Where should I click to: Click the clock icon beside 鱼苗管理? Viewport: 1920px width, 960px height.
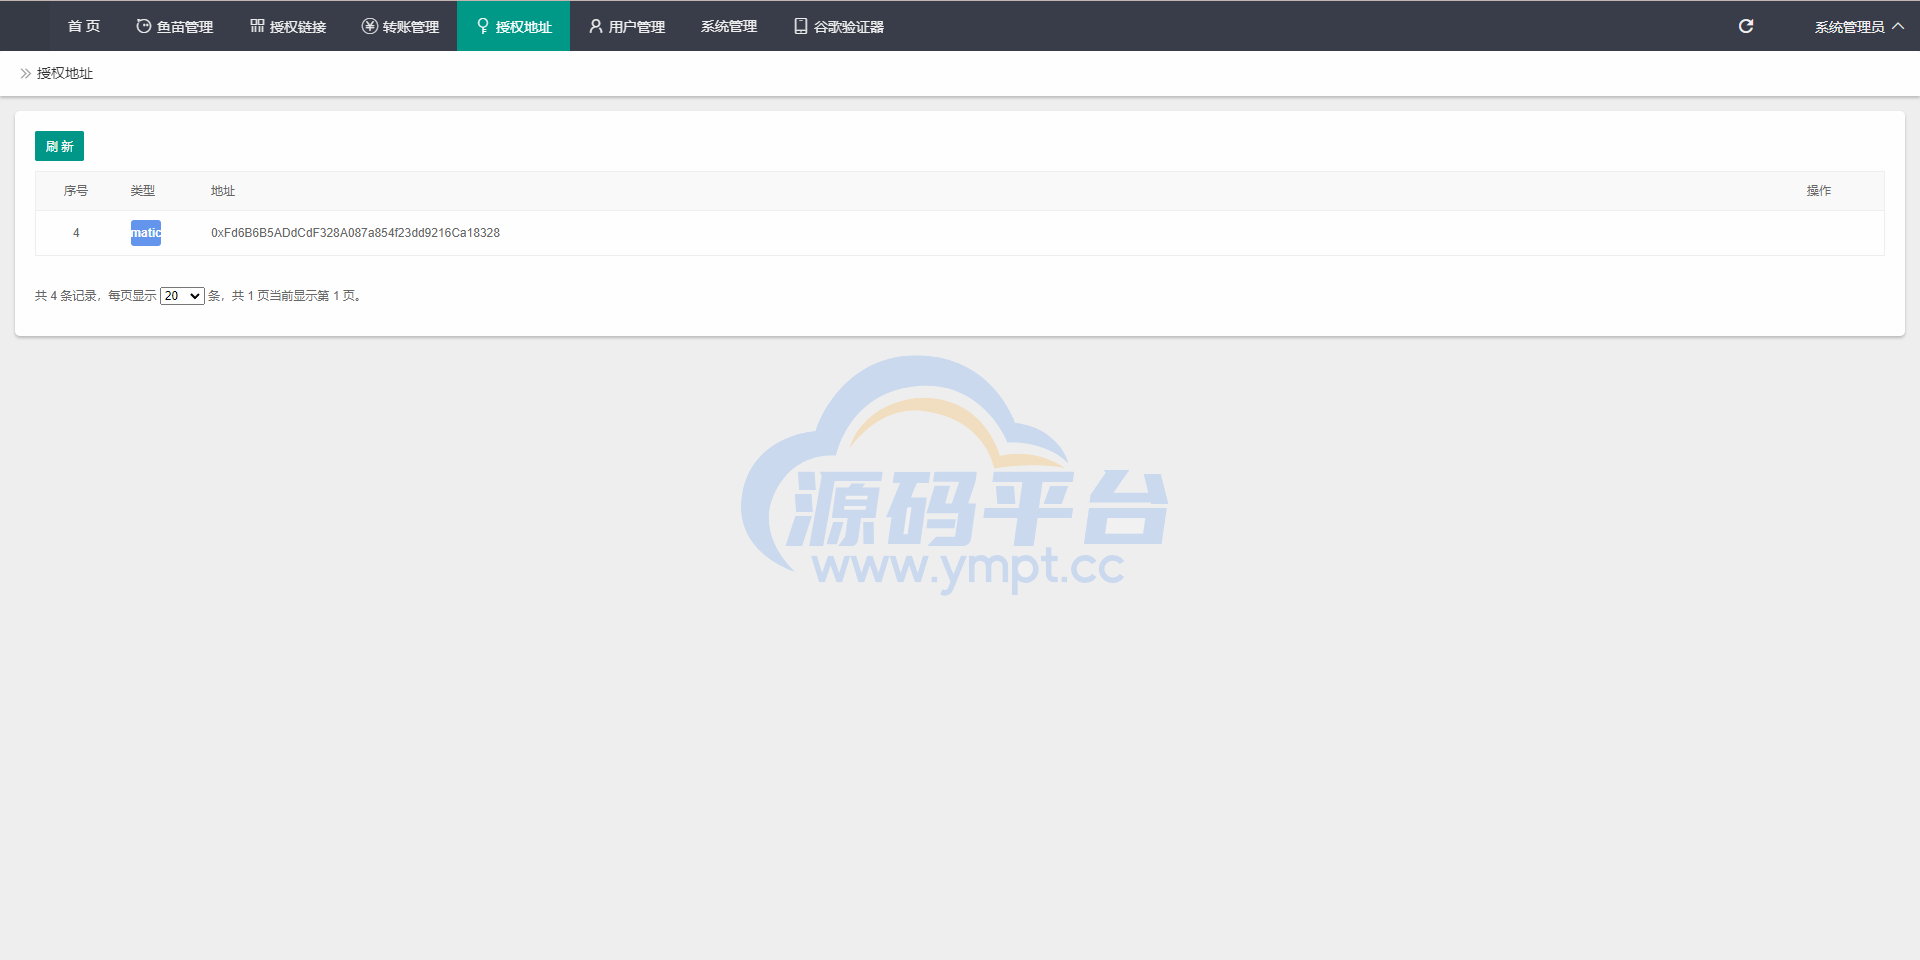144,26
